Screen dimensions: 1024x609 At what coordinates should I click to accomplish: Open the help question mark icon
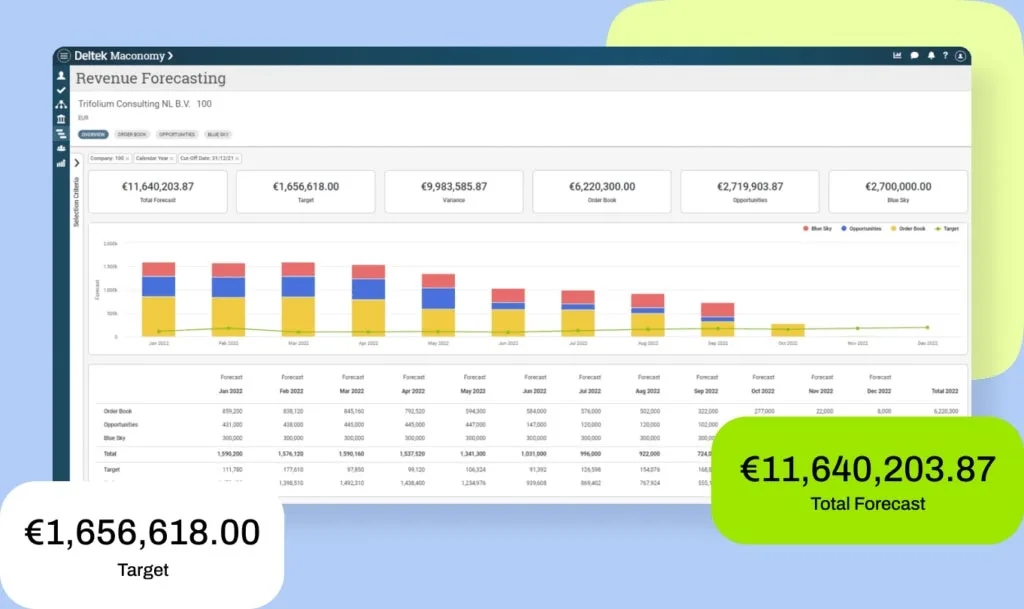pos(945,56)
